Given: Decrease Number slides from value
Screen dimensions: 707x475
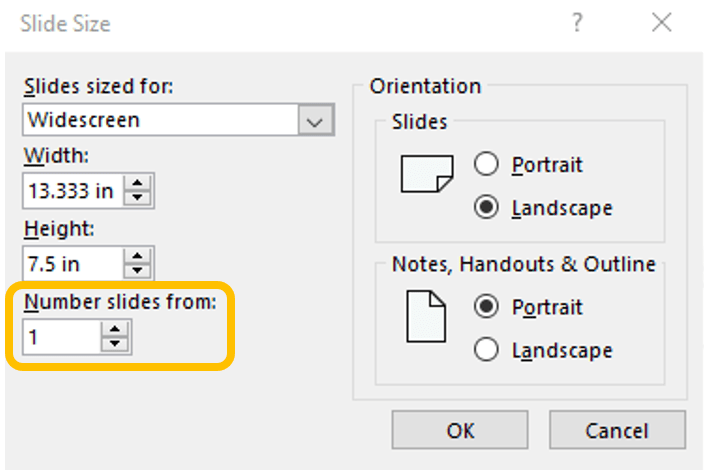Looking at the screenshot, I should click(116, 345).
